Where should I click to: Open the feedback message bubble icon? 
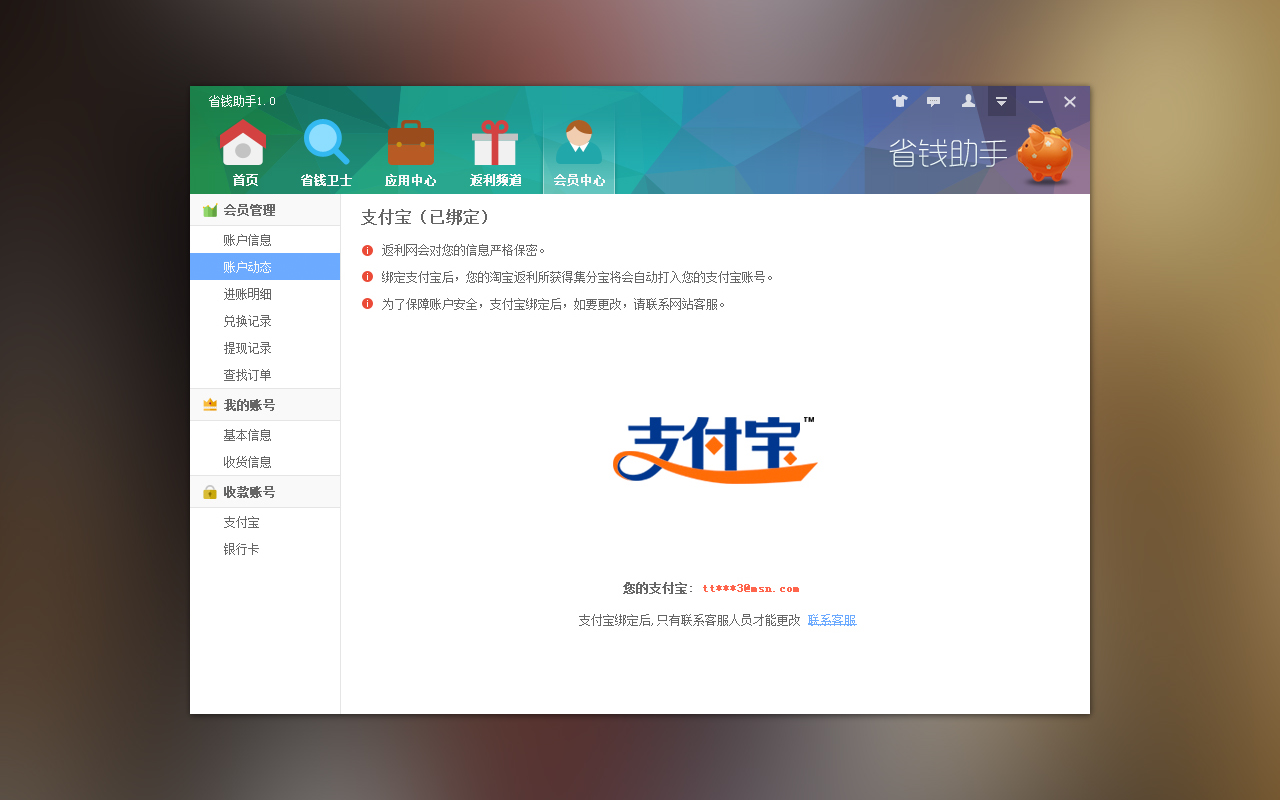(934, 101)
